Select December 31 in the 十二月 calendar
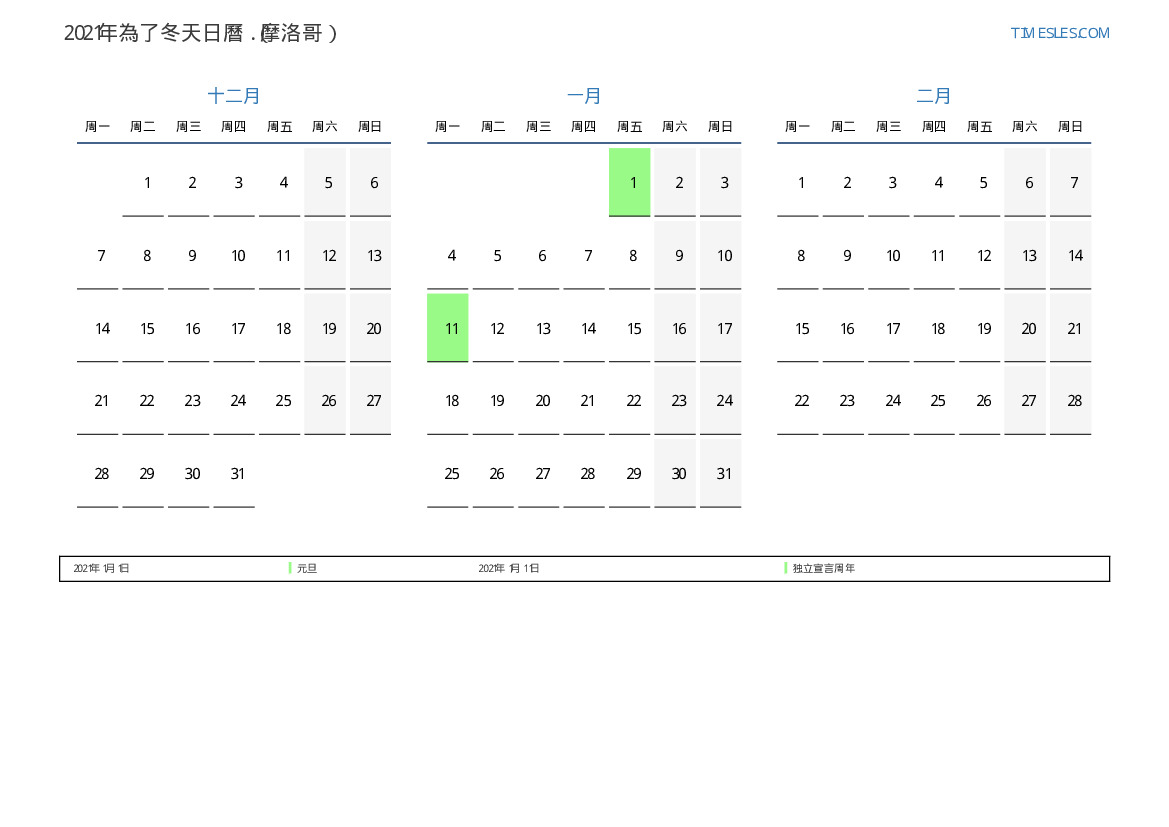The height and width of the screenshot is (827, 1169). (238, 474)
